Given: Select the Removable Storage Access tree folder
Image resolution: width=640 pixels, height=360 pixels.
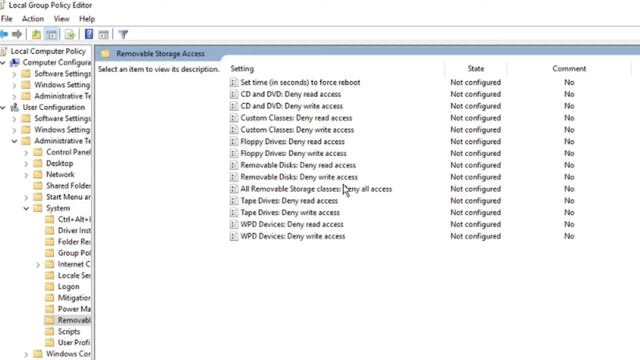Looking at the screenshot, I should click(x=74, y=320).
